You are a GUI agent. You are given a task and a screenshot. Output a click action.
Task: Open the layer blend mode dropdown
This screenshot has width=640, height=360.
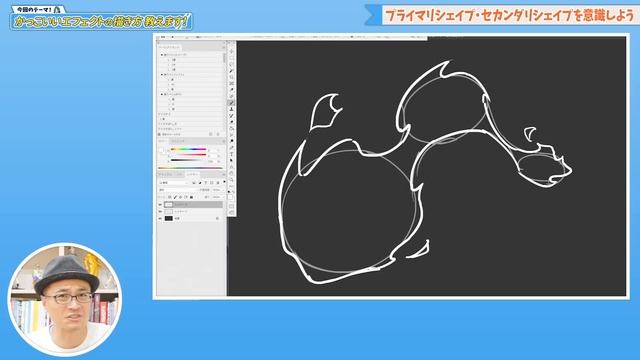pos(178,190)
